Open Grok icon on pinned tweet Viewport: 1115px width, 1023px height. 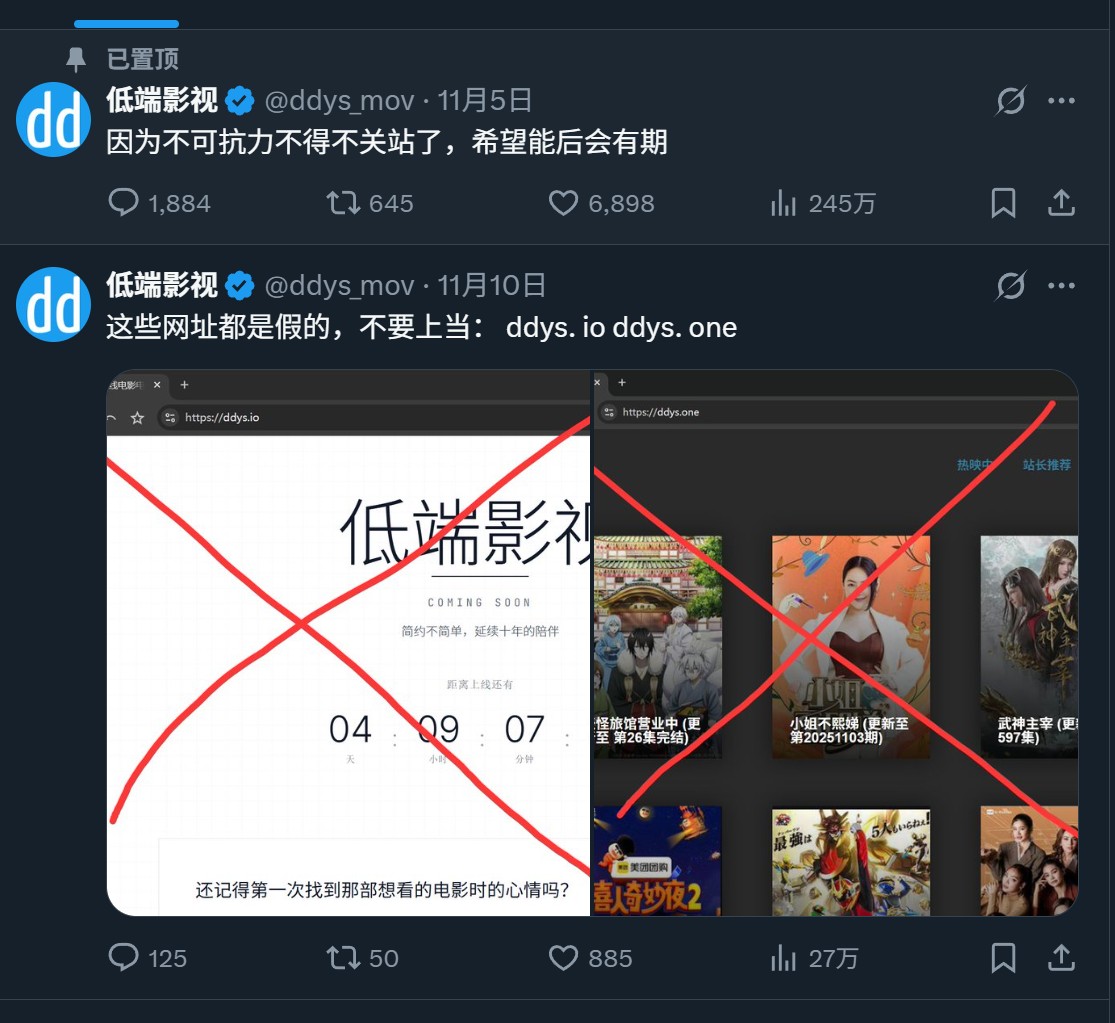tap(1010, 100)
